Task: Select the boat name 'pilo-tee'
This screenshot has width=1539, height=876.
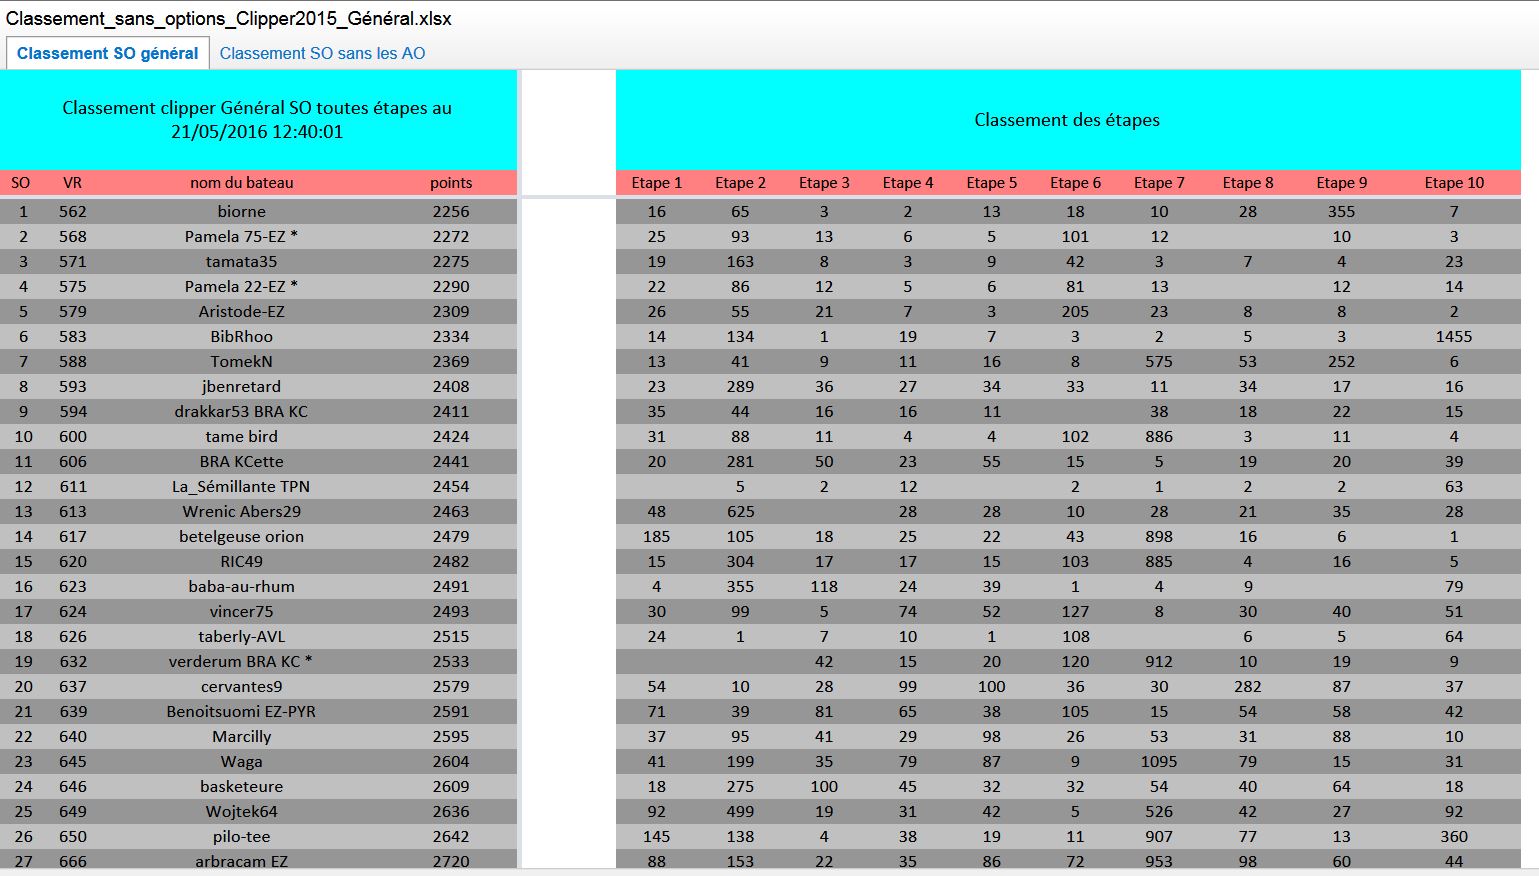Action: click(242, 837)
